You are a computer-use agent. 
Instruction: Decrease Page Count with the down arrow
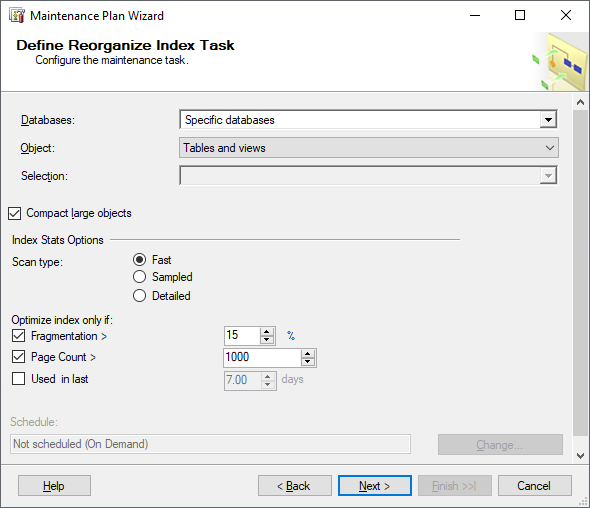tap(308, 362)
